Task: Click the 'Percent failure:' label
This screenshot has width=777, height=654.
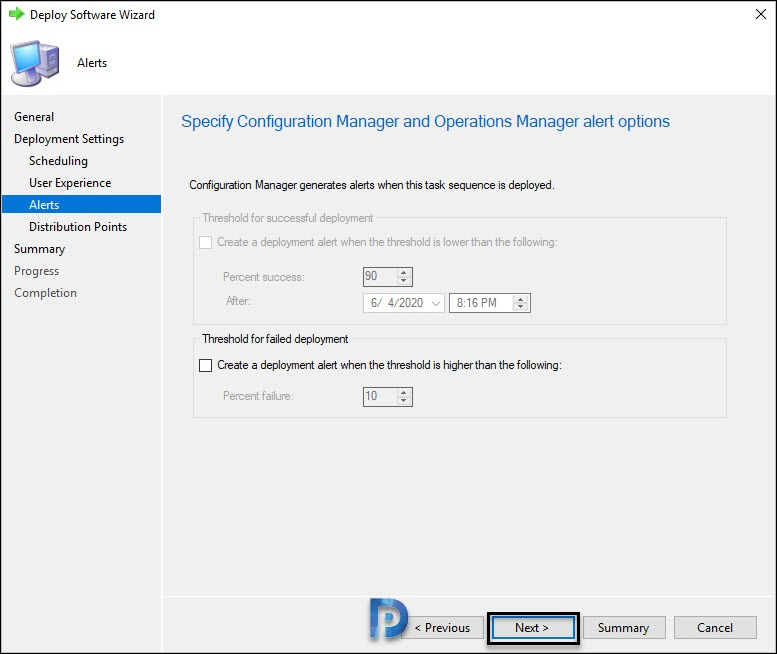Action: pos(258,396)
